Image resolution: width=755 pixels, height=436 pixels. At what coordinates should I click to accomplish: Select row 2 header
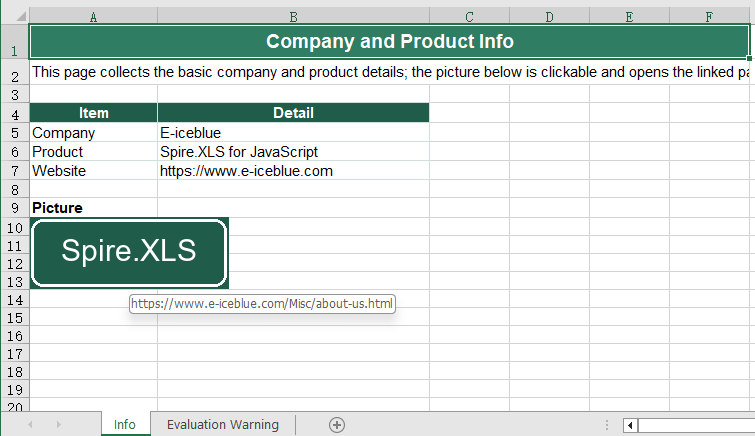15,73
